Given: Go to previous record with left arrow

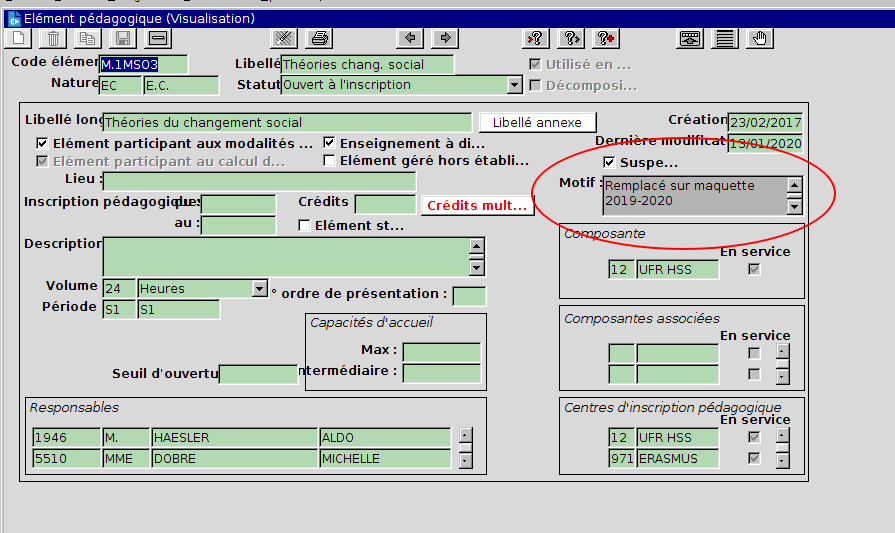Looking at the screenshot, I should tap(410, 39).
